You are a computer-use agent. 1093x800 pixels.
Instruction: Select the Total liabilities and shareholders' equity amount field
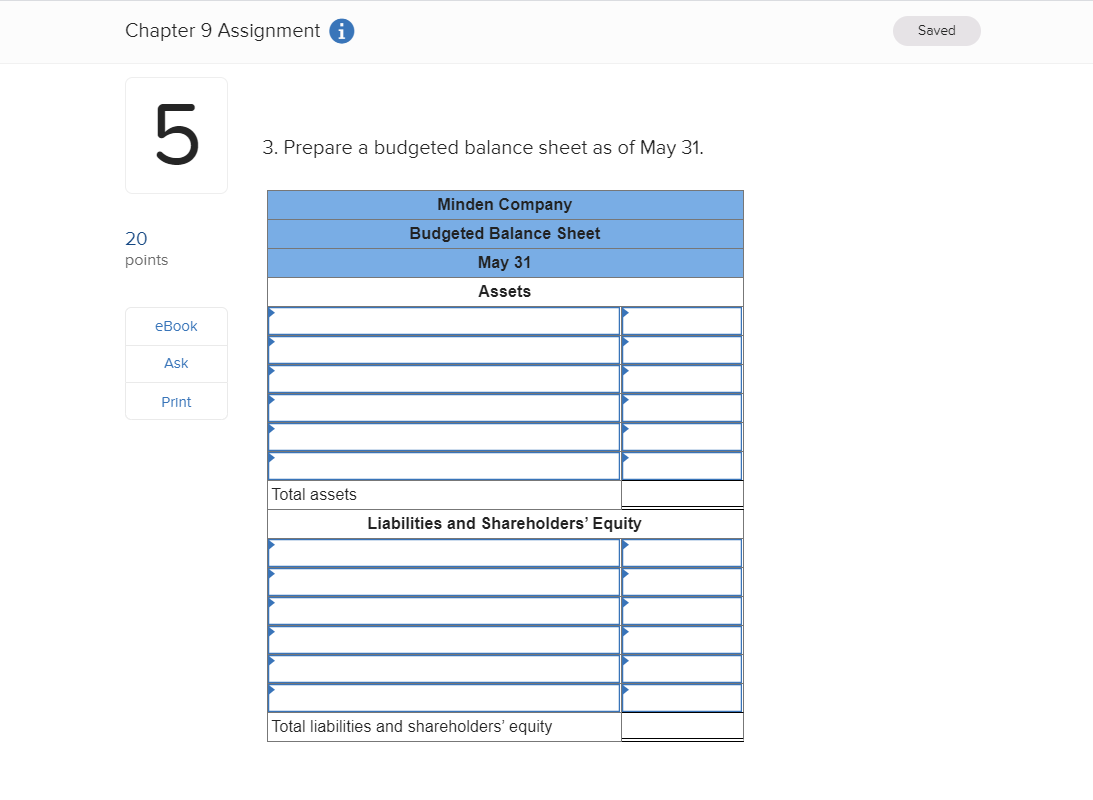(x=681, y=726)
